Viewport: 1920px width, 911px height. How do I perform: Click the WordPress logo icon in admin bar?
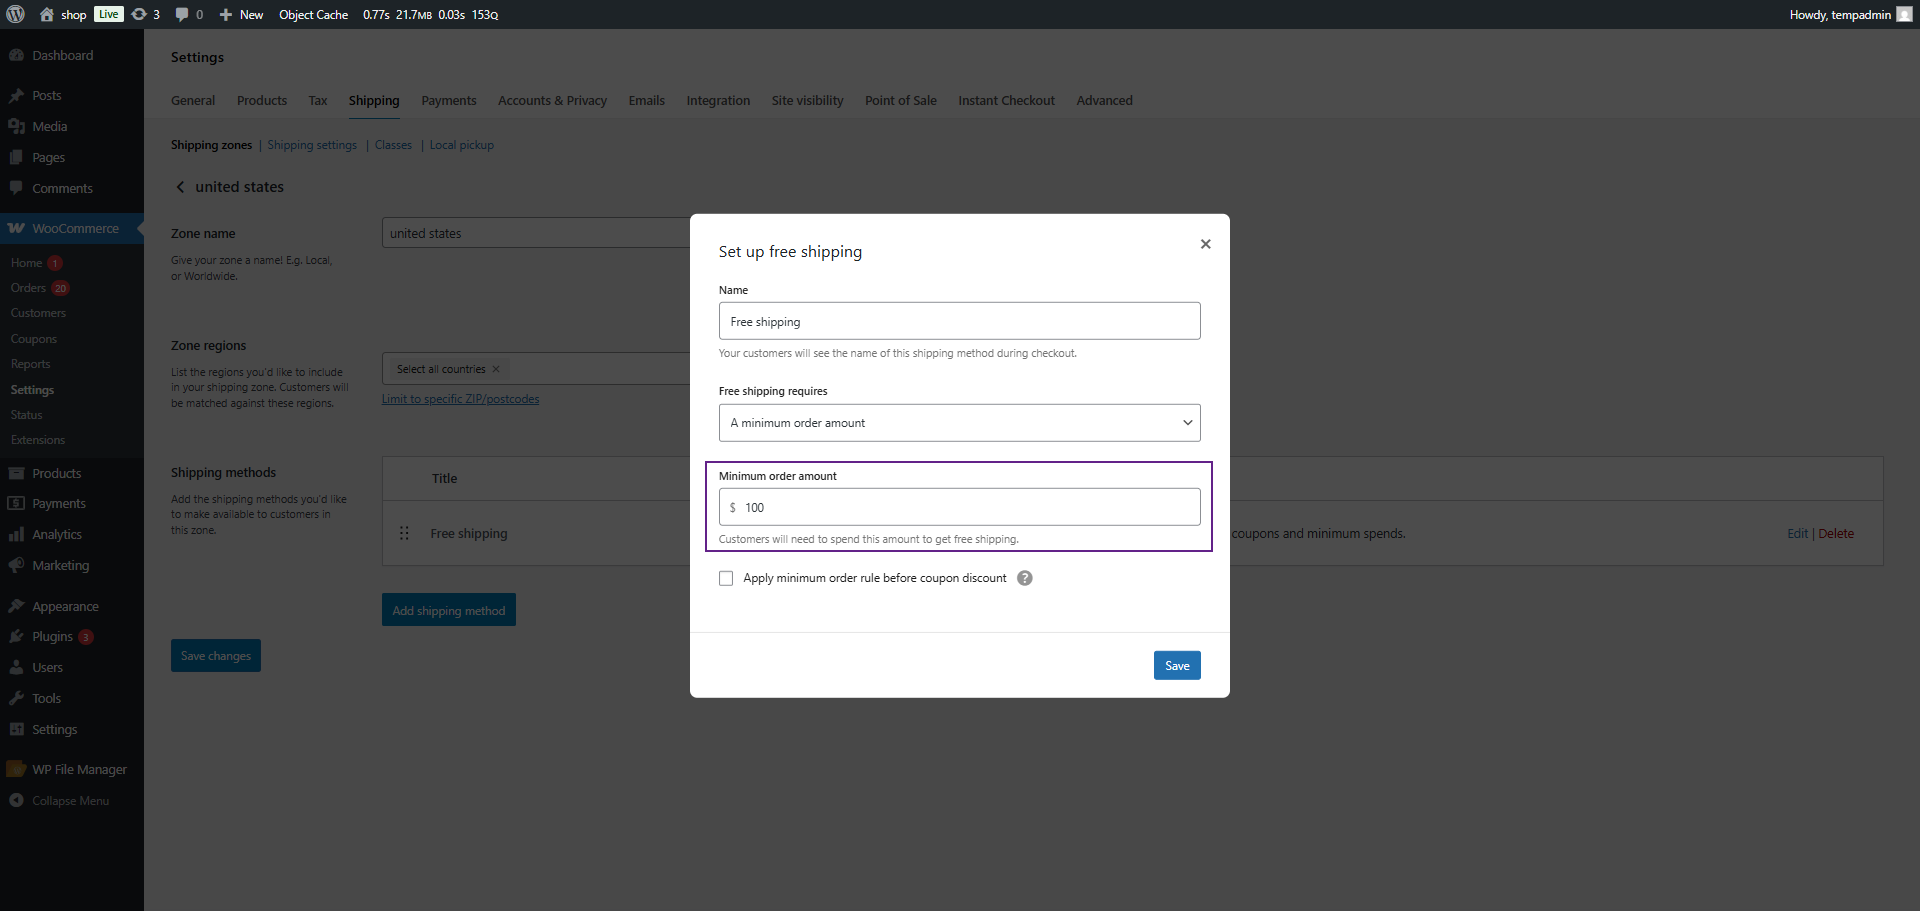tap(16, 14)
